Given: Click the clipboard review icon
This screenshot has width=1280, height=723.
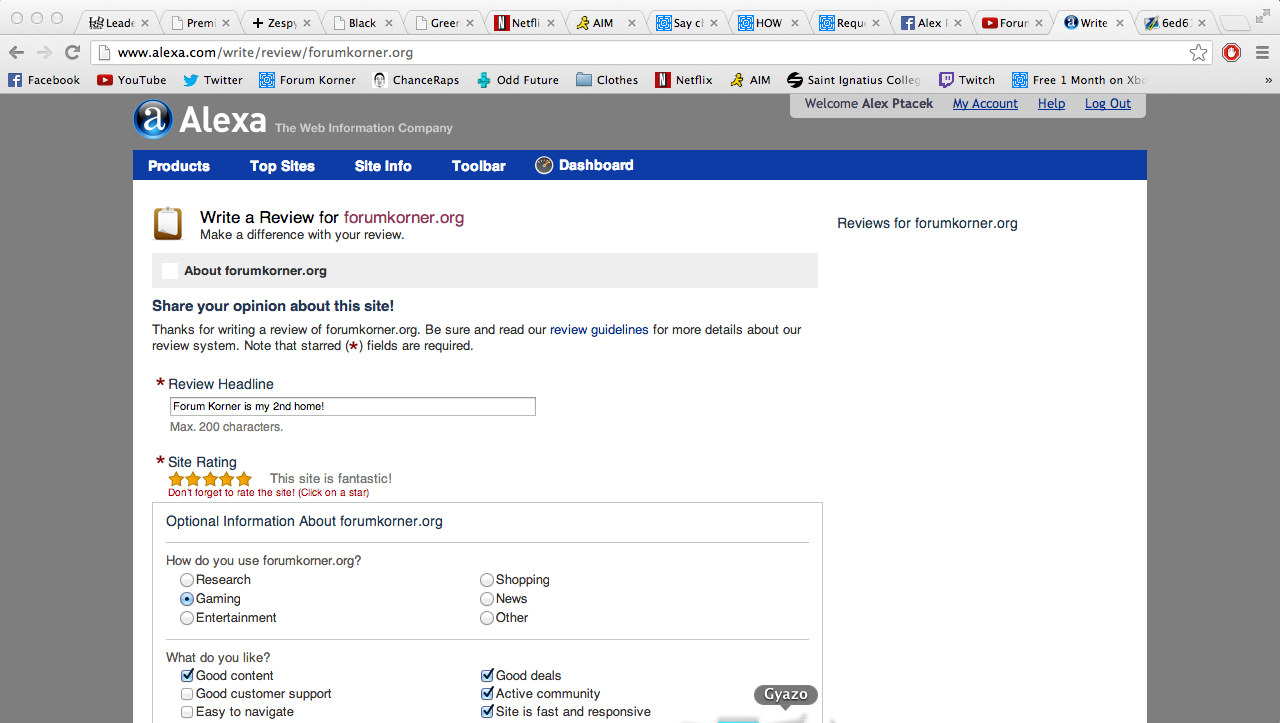Looking at the screenshot, I should pyautogui.click(x=168, y=223).
